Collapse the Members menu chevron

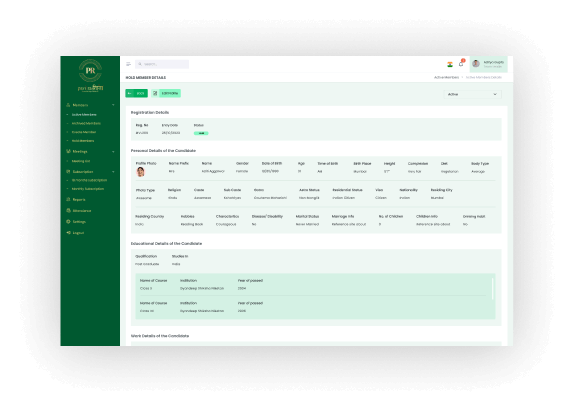[113, 105]
